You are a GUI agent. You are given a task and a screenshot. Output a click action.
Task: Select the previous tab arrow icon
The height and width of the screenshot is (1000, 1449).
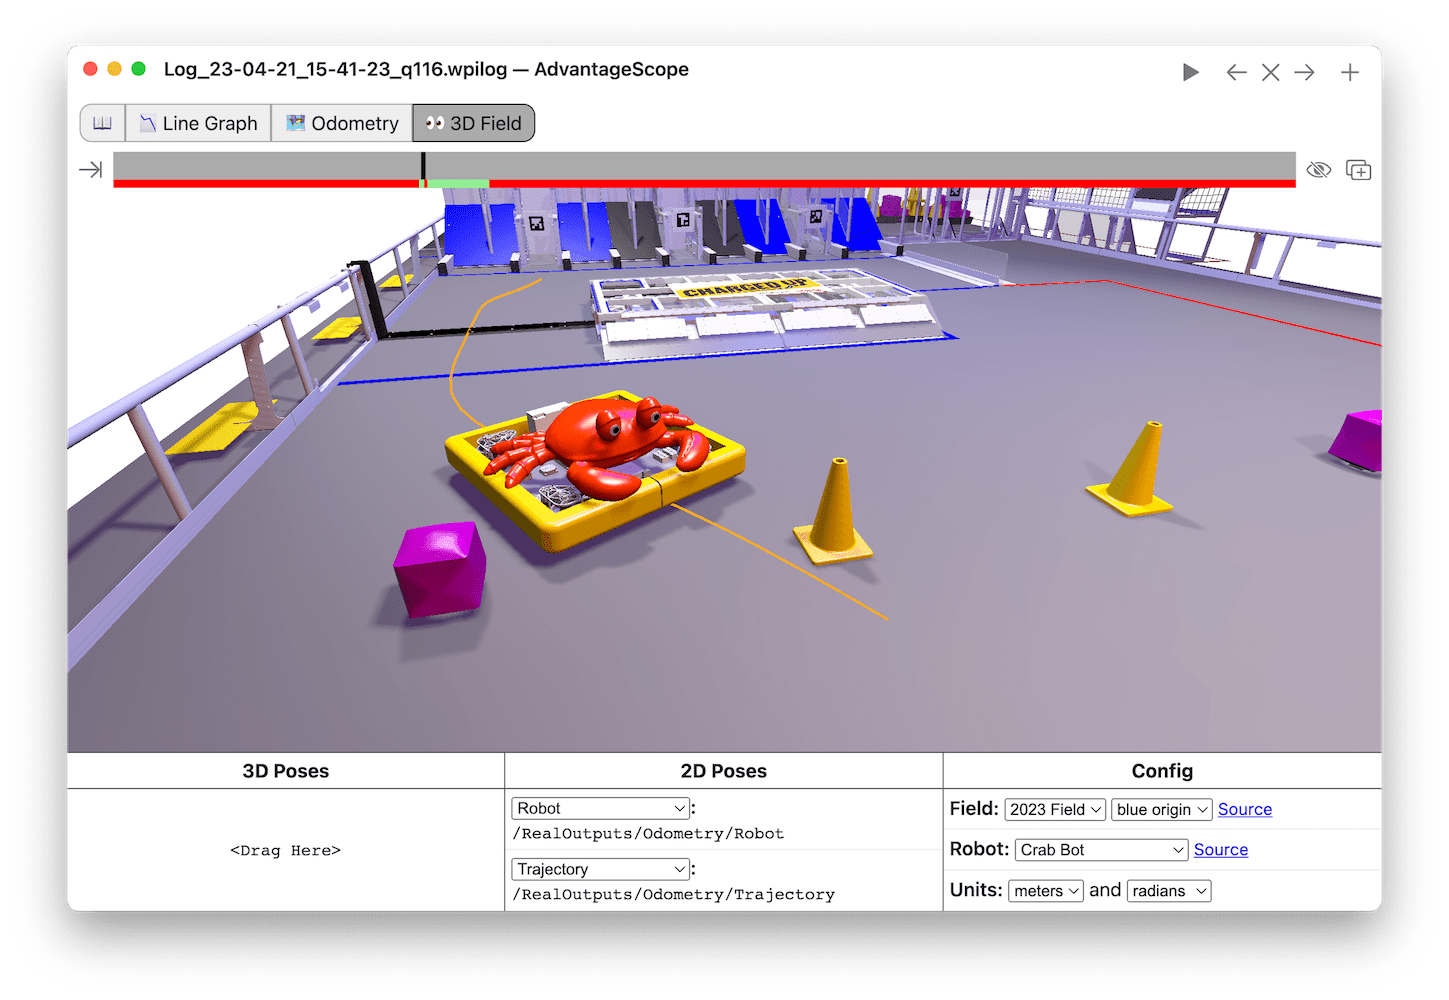[x=1236, y=71]
